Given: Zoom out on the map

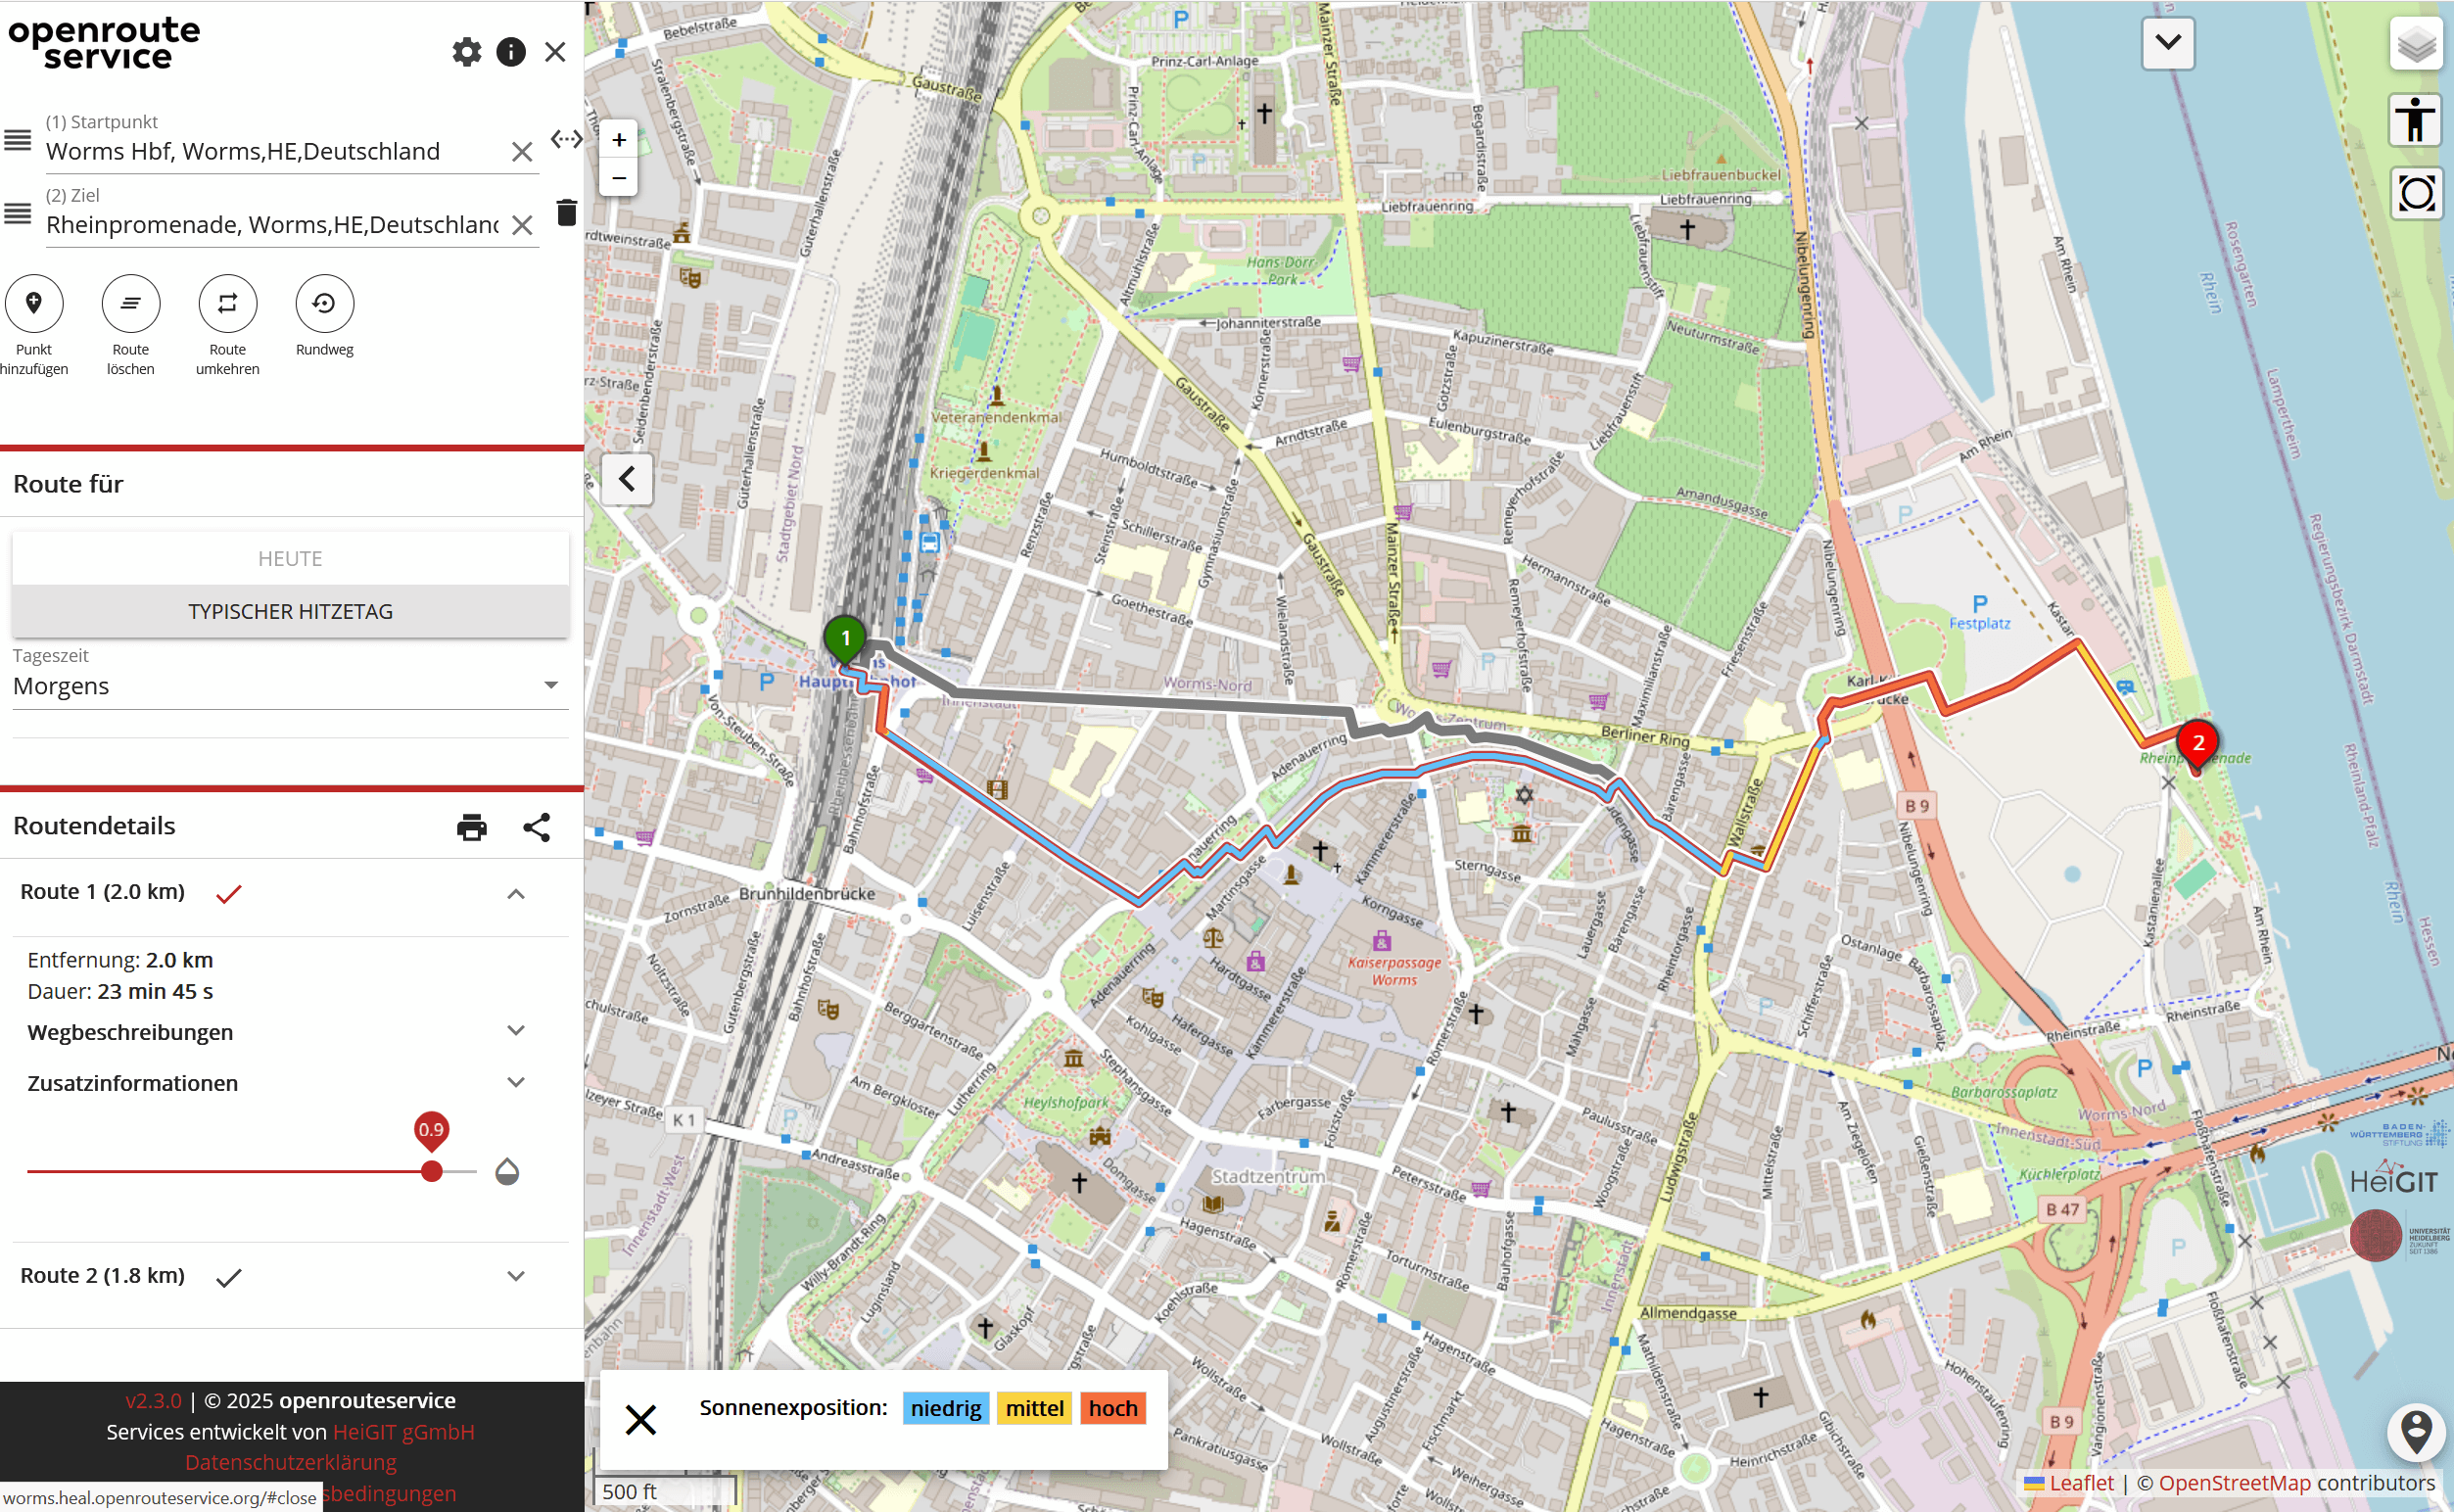Looking at the screenshot, I should tap(619, 178).
